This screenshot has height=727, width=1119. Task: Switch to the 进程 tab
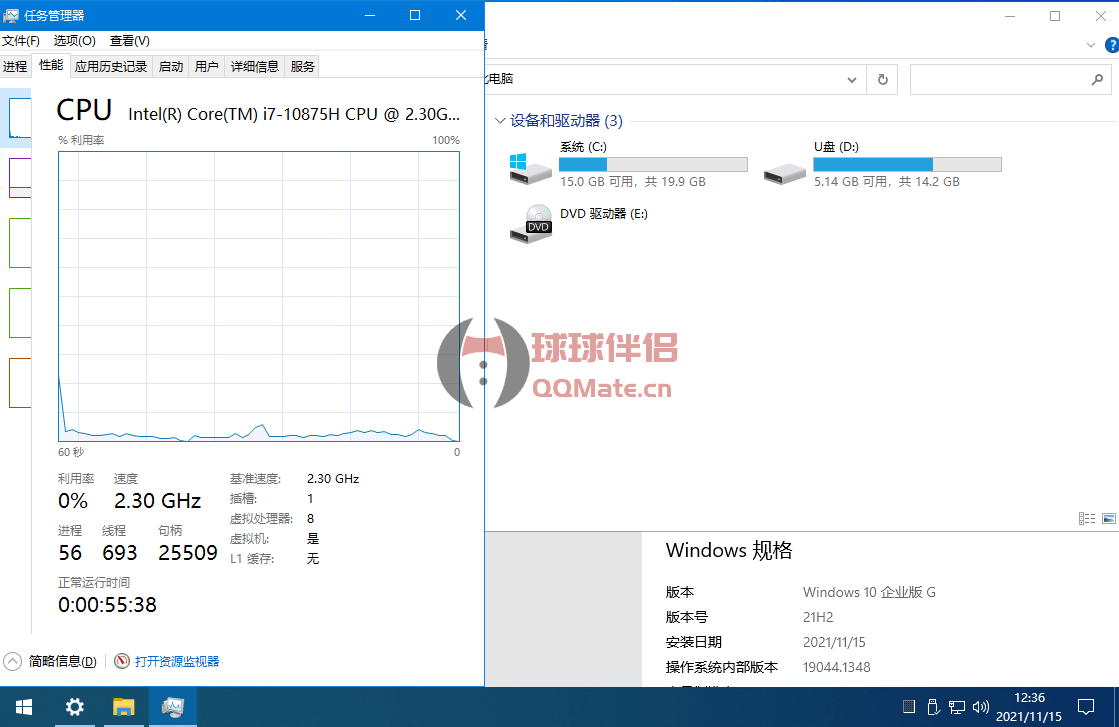15,67
